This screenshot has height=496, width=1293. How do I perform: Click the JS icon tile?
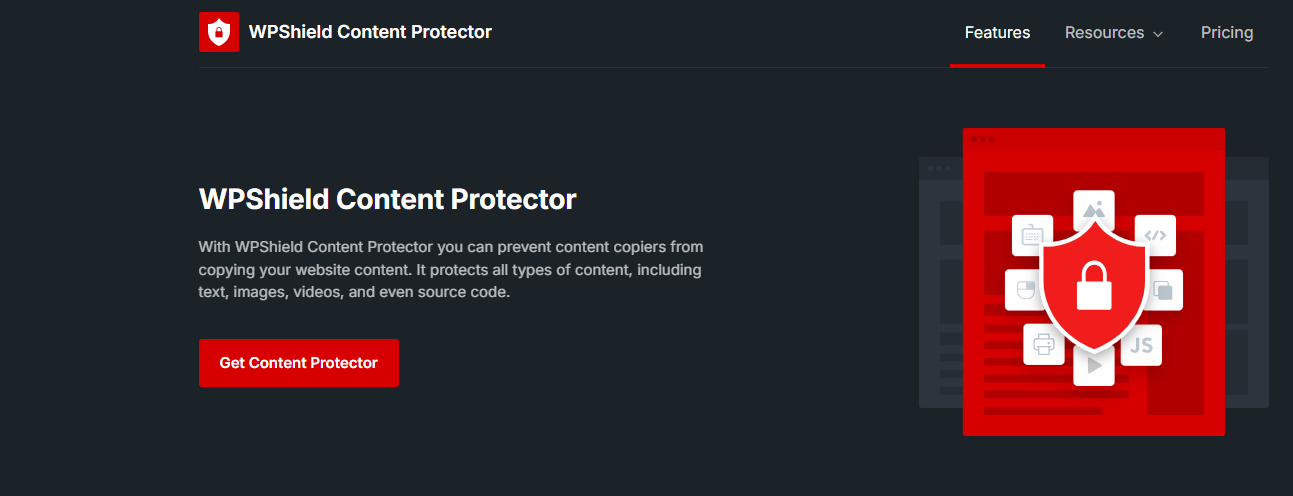(1141, 345)
